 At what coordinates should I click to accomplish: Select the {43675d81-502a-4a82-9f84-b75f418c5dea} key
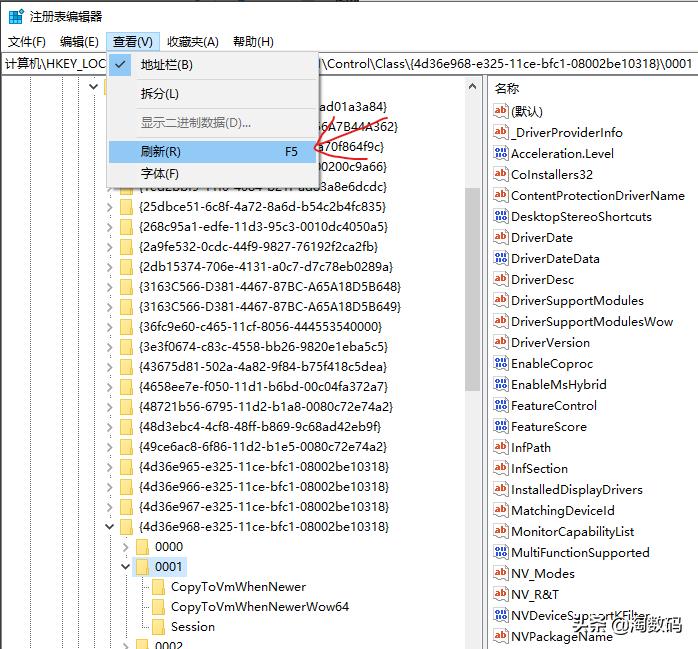[x=263, y=367]
